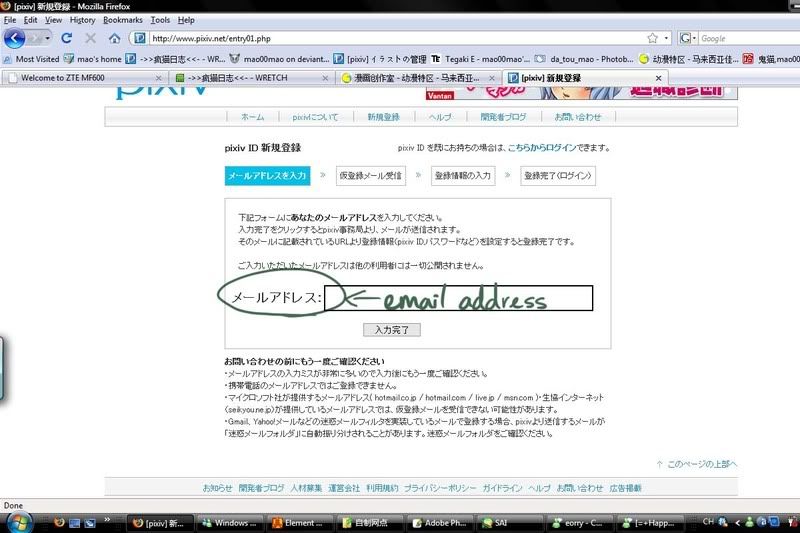Click the ホーム link in pixiv nav
800x533 pixels.
[x=253, y=117]
